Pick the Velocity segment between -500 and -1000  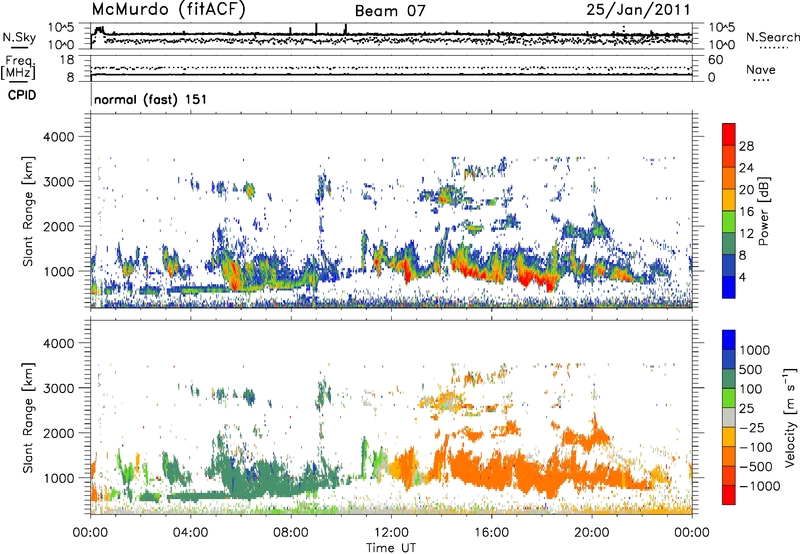click(729, 475)
